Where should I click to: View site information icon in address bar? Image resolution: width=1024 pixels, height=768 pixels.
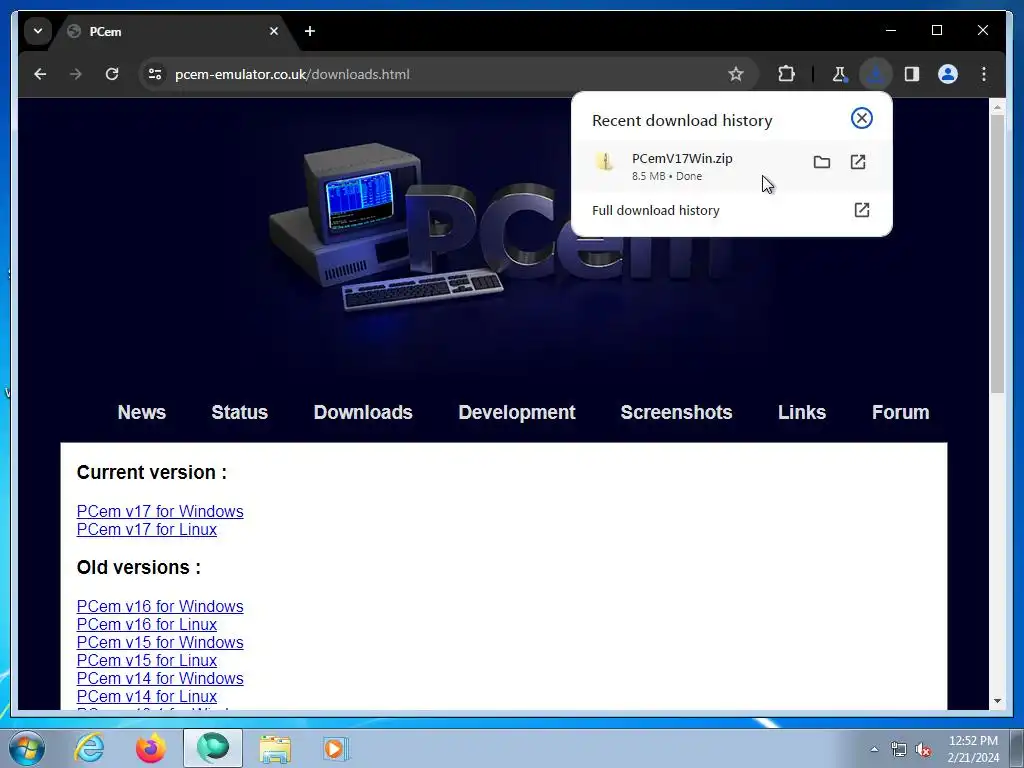(155, 74)
